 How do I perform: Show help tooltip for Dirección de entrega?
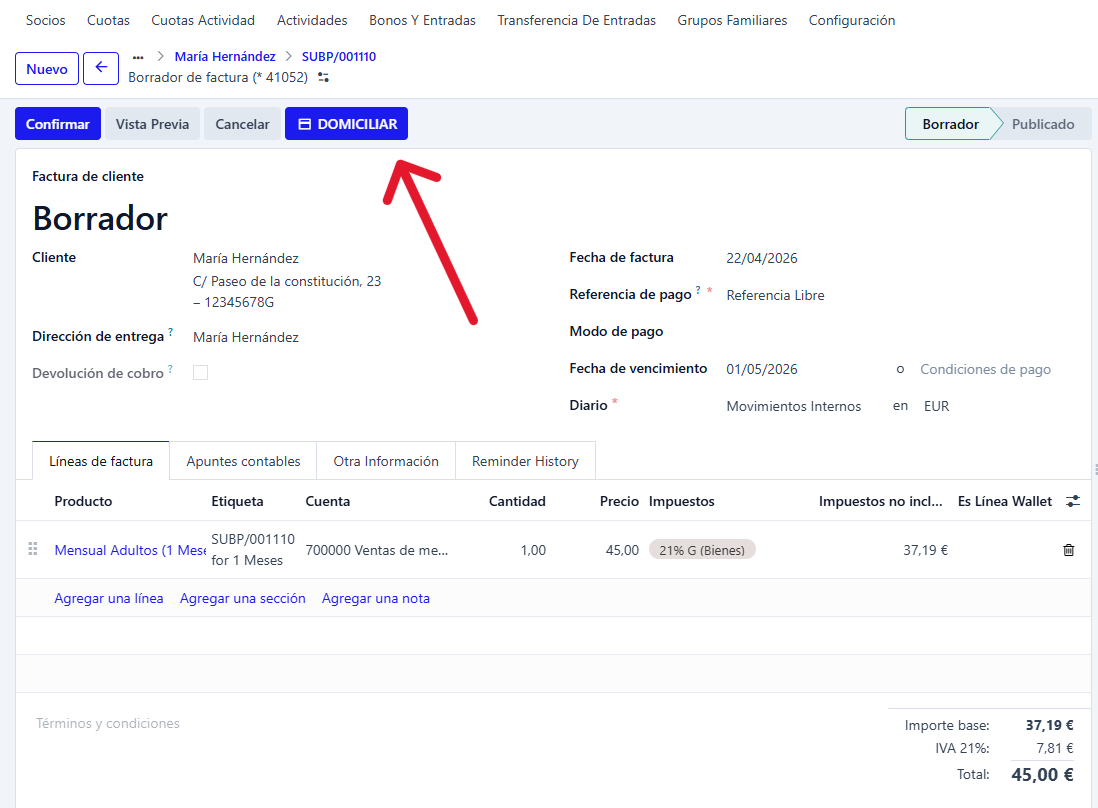[171, 333]
